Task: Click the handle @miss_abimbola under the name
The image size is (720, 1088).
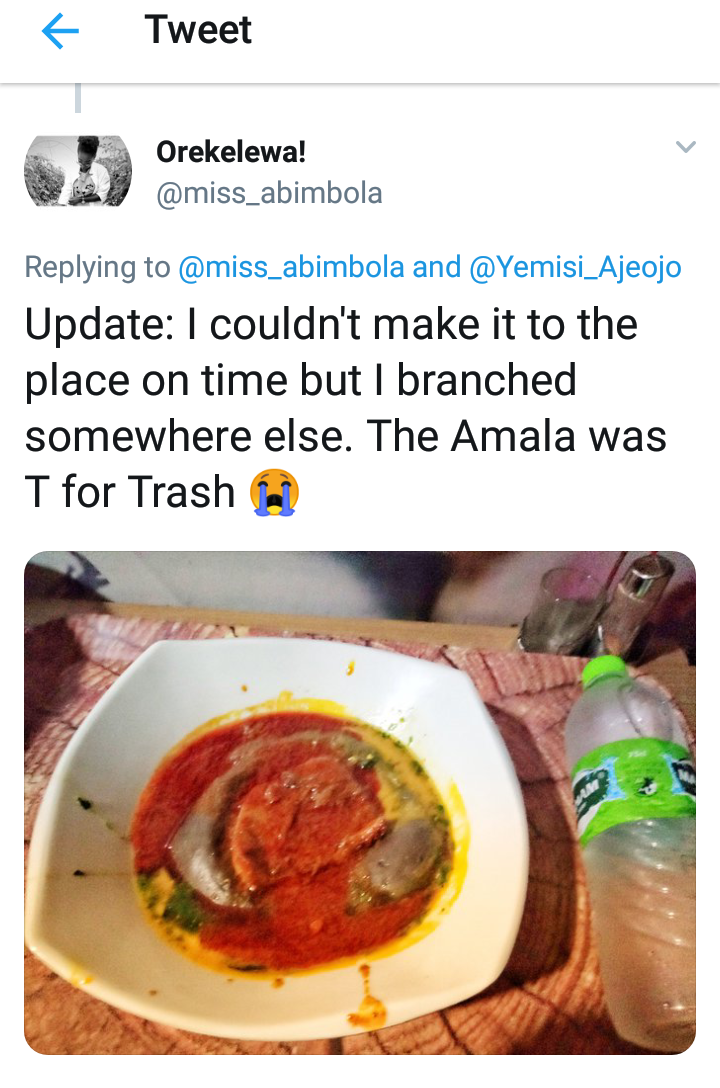Action: click(268, 192)
